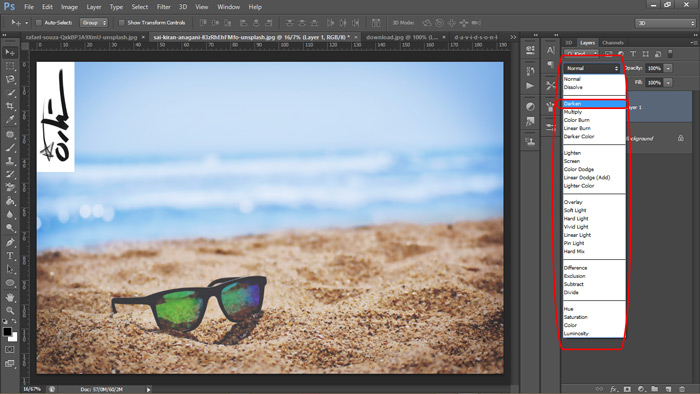Image resolution: width=700 pixels, height=394 pixels.
Task: Swap foreground and background colors
Action: [14, 321]
